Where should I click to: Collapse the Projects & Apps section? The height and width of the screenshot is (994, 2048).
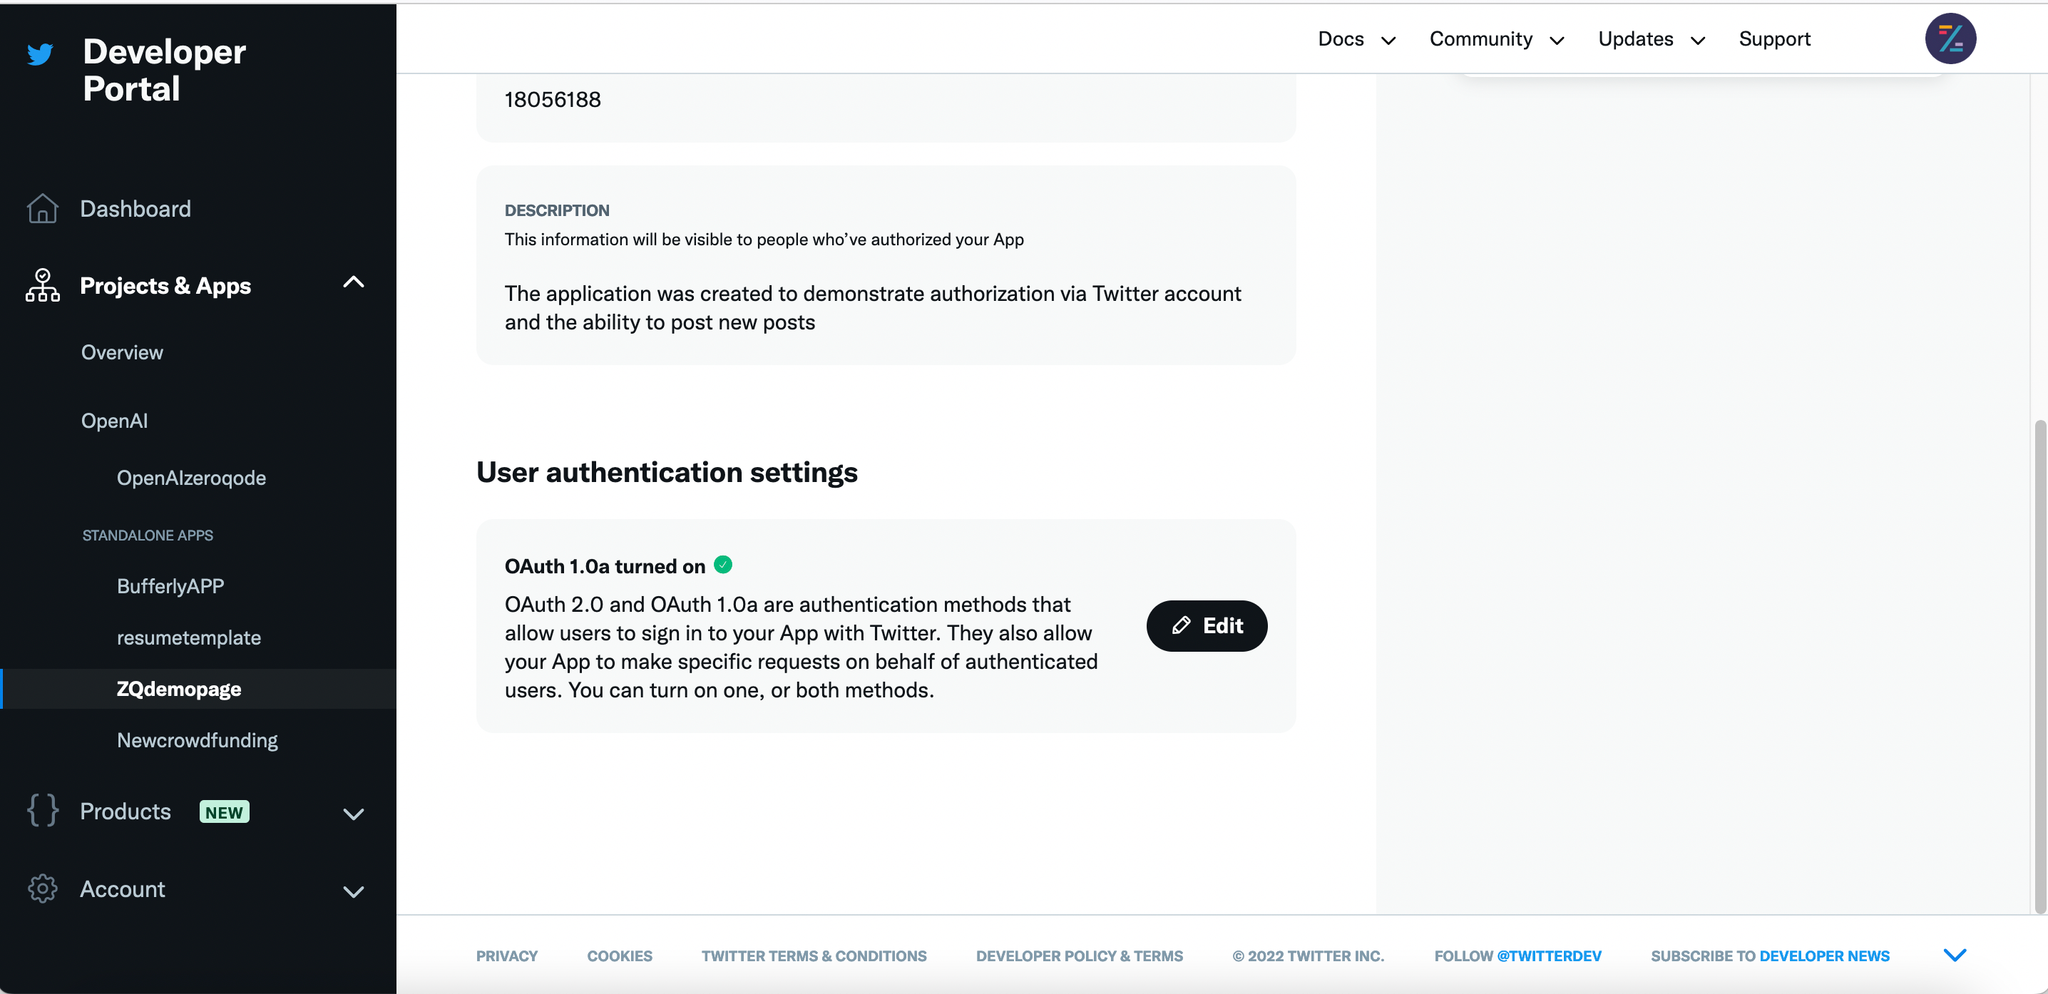pyautogui.click(x=353, y=283)
